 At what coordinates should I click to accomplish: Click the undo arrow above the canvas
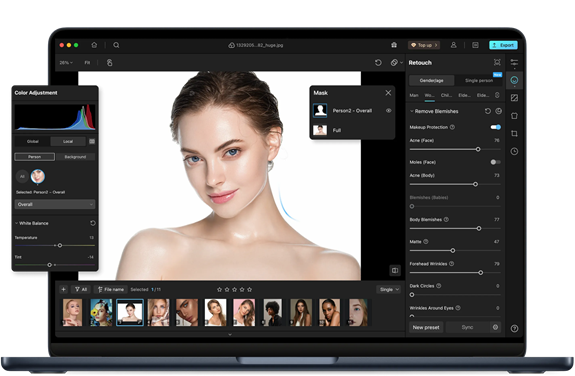click(x=378, y=63)
